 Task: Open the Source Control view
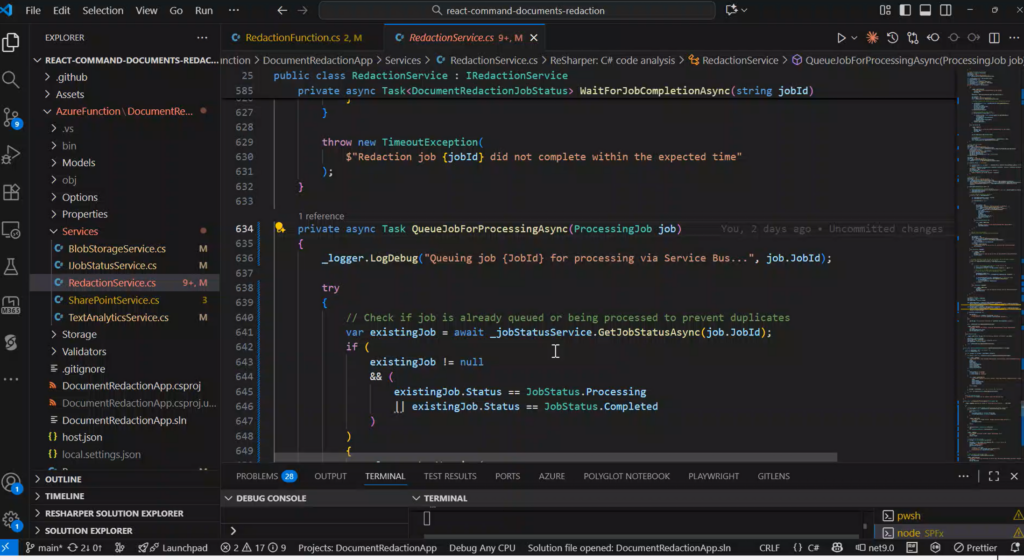pyautogui.click(x=12, y=117)
